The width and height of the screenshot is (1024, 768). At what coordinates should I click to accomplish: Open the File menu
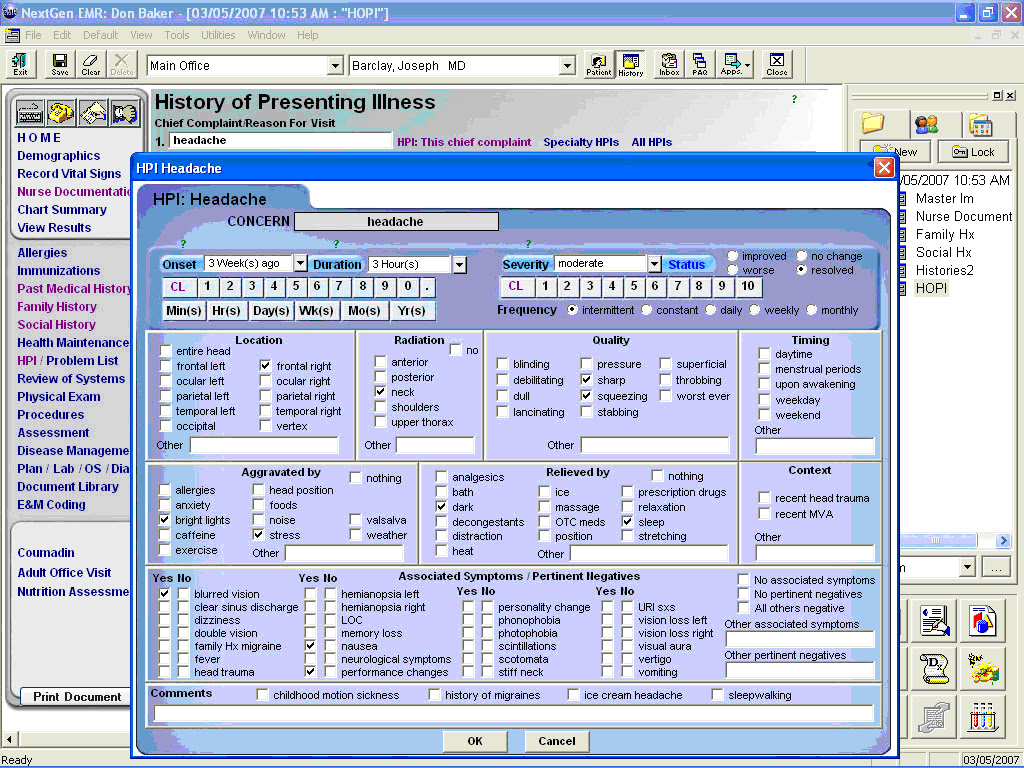[x=33, y=35]
